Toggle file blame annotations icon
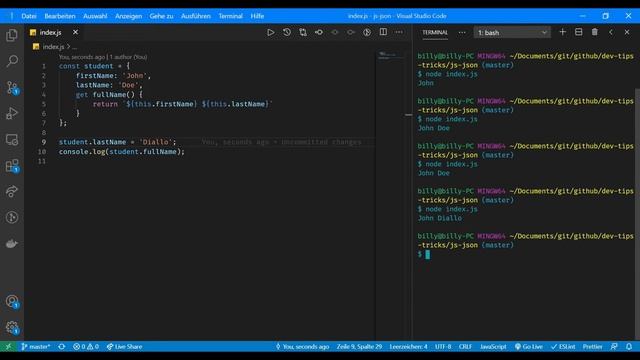Screen dimensions: 640x360 click(x=367, y=32)
